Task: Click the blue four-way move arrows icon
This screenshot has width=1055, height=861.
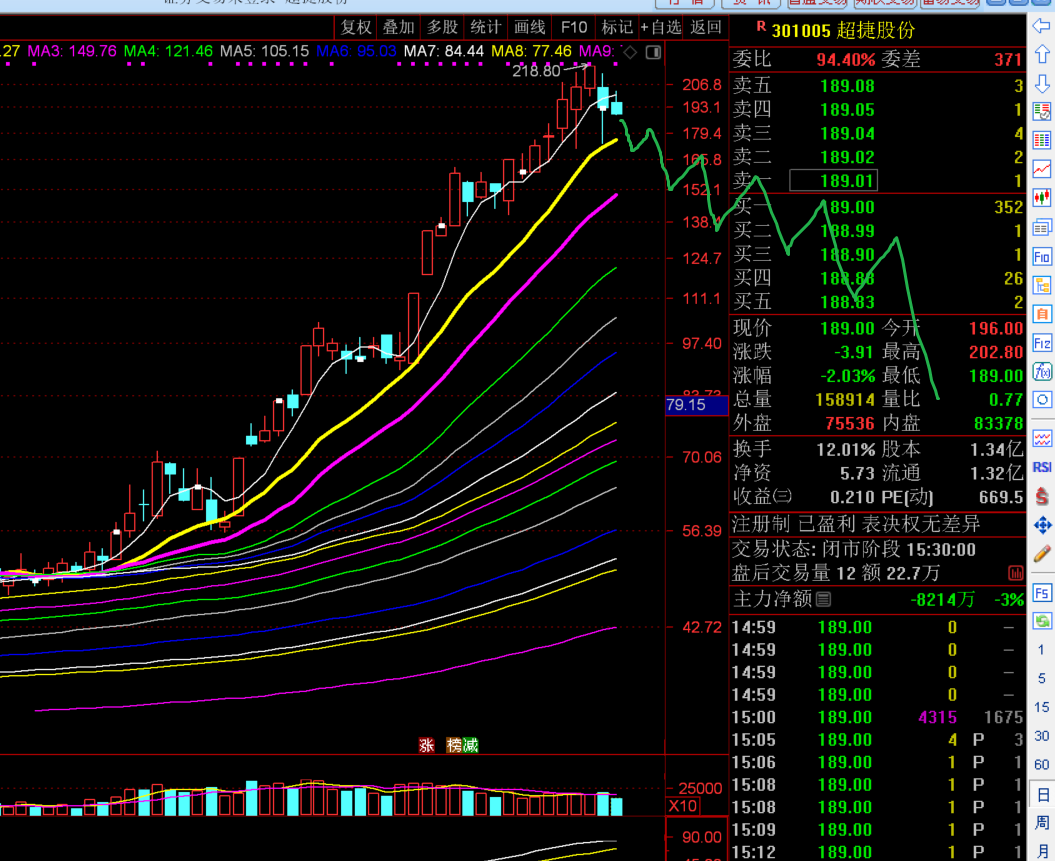Action: (x=1042, y=525)
